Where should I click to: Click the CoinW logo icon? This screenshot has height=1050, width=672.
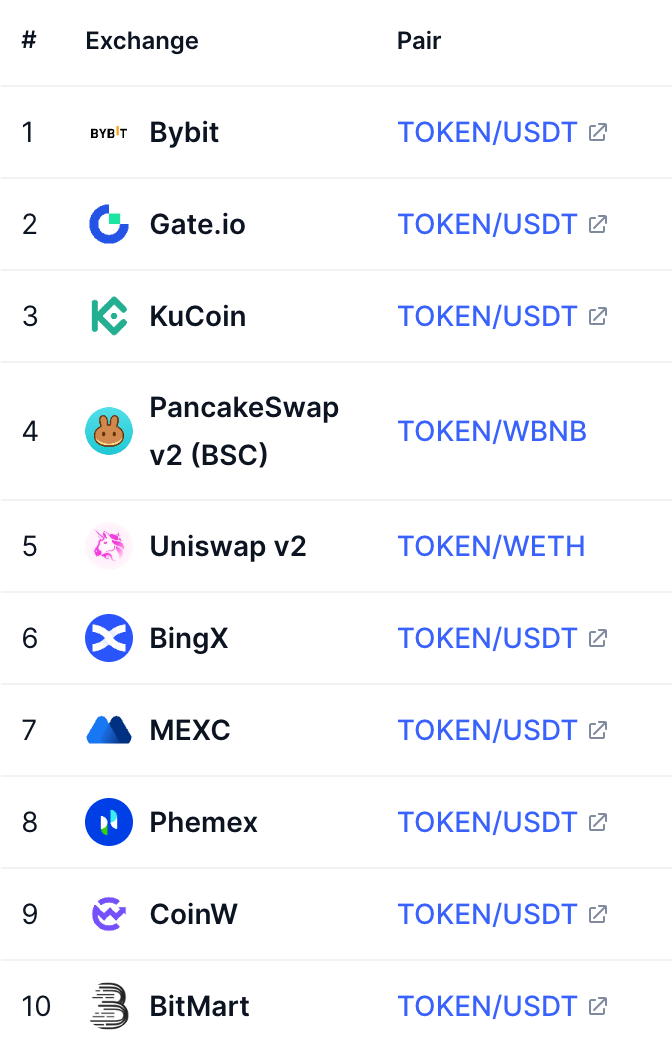108,914
